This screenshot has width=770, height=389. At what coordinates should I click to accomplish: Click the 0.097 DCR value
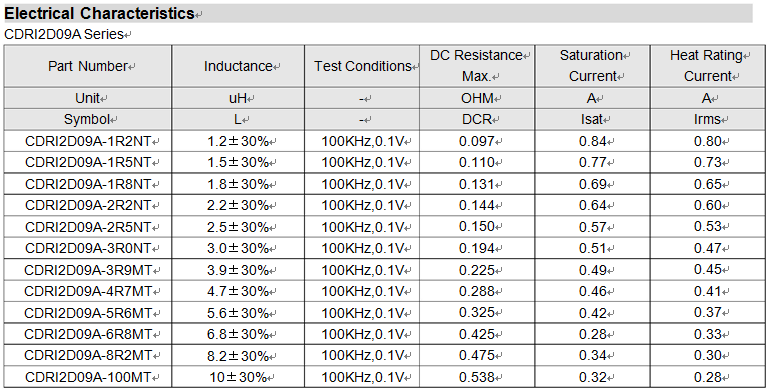click(x=477, y=141)
